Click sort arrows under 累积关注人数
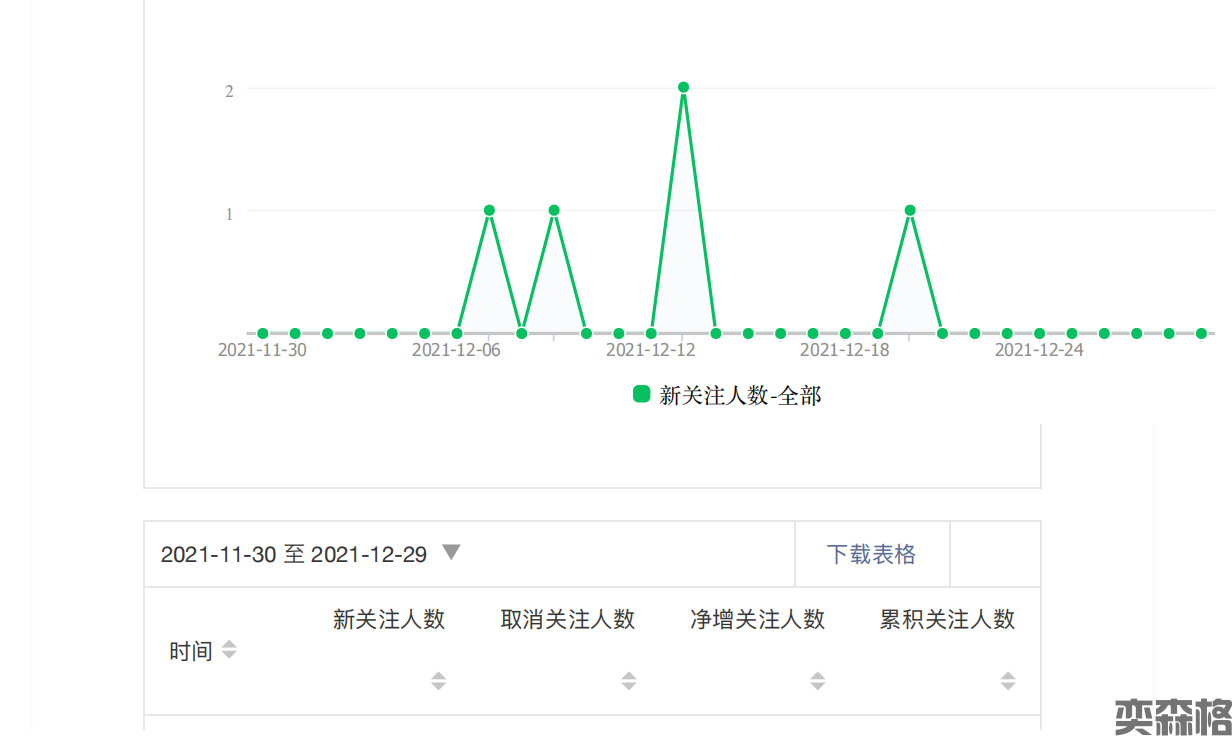Viewport: 1232px width, 736px height. [x=1008, y=681]
